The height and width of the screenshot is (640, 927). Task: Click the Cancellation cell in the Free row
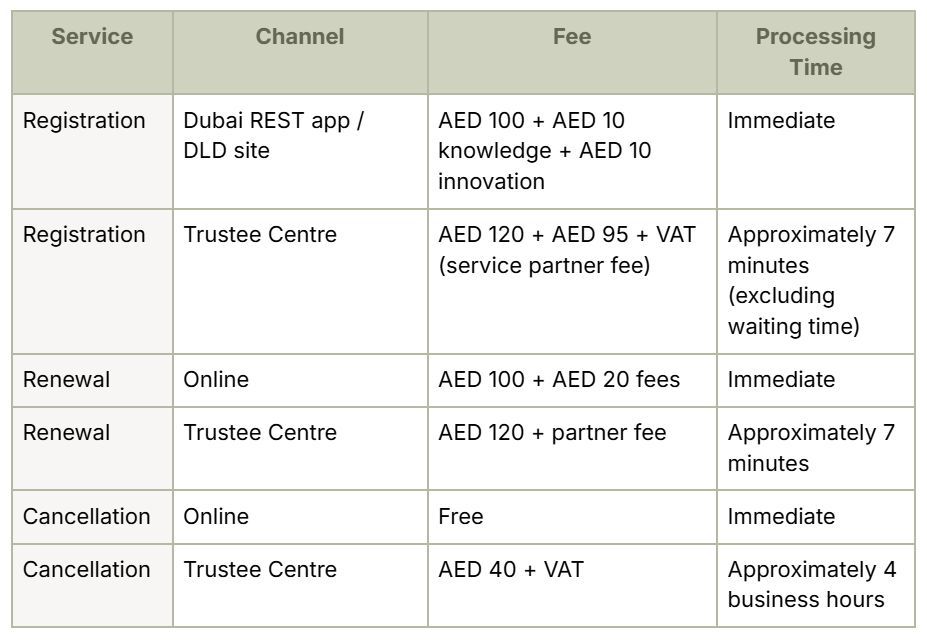(86, 517)
